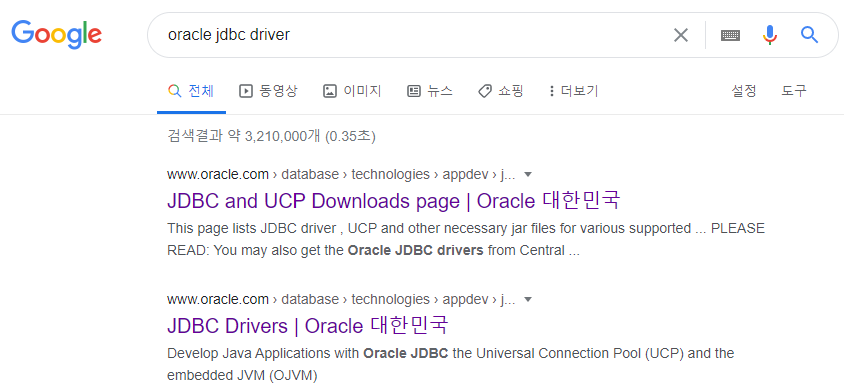This screenshot has width=844, height=383.
Task: Expand arrow beside JDBC and UCP Downloads URL
Action: click(528, 174)
